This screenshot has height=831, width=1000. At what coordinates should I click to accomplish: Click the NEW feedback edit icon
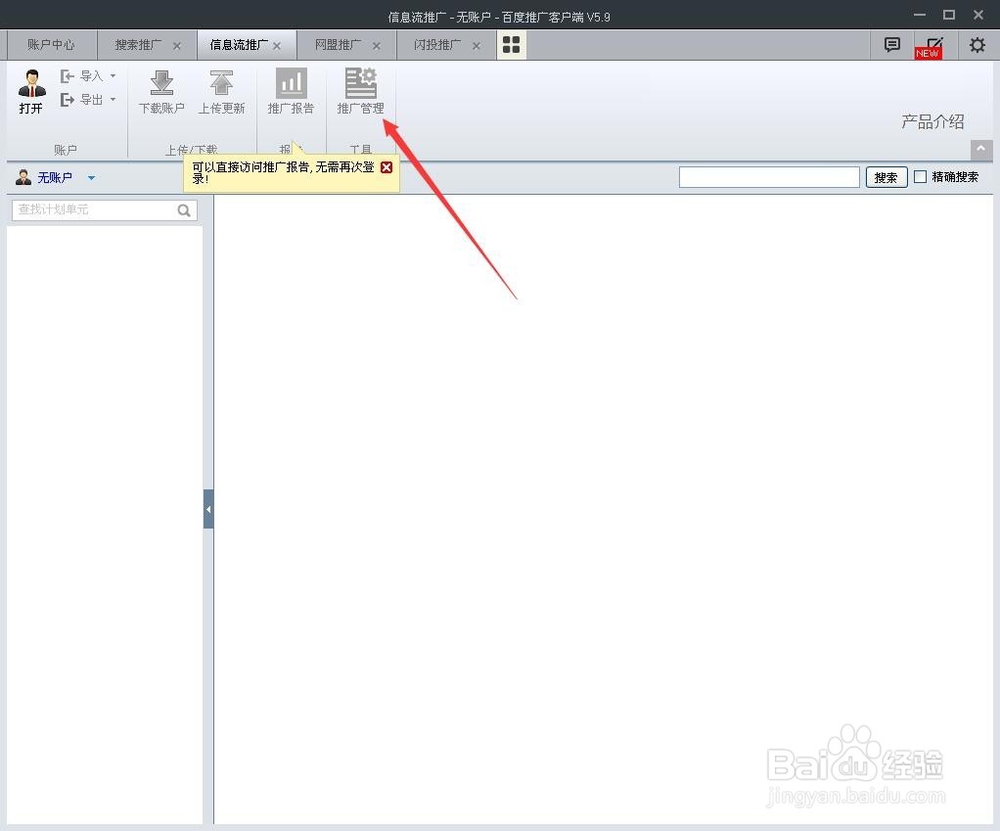[929, 47]
